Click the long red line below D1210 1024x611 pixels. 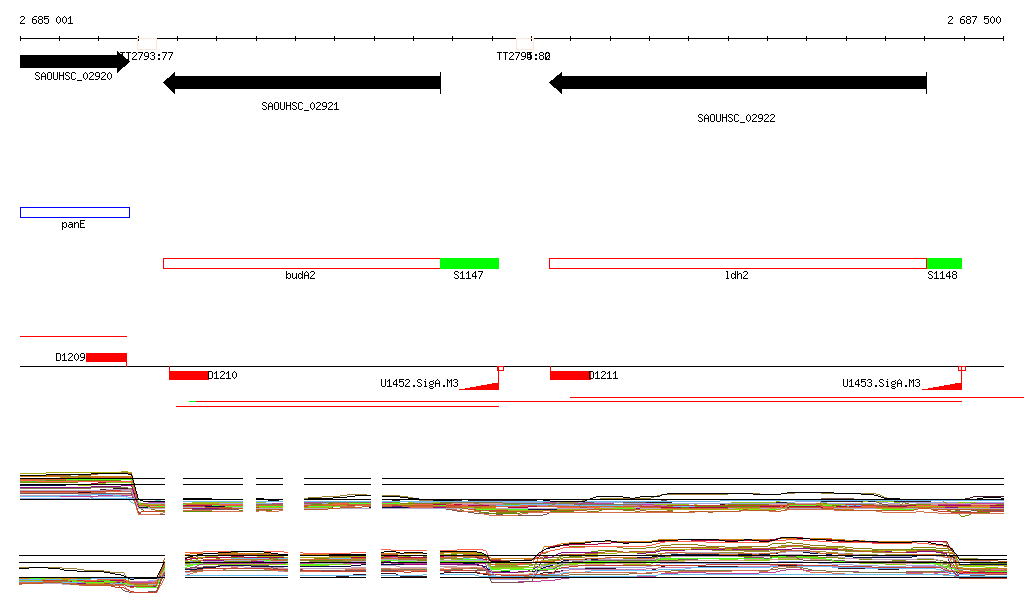point(337,406)
